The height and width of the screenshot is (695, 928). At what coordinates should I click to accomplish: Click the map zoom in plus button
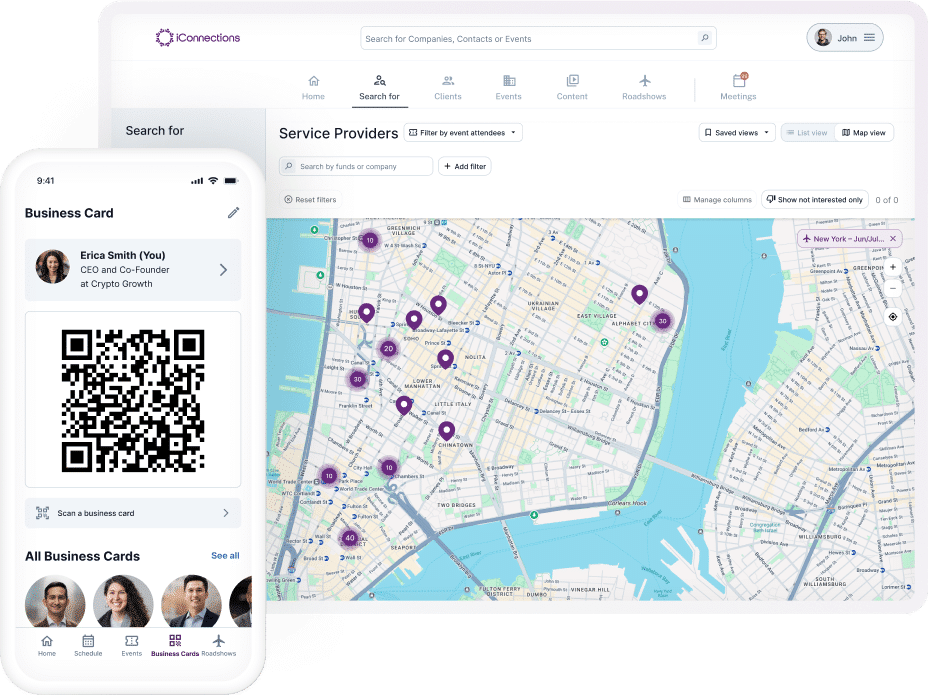coord(893,267)
